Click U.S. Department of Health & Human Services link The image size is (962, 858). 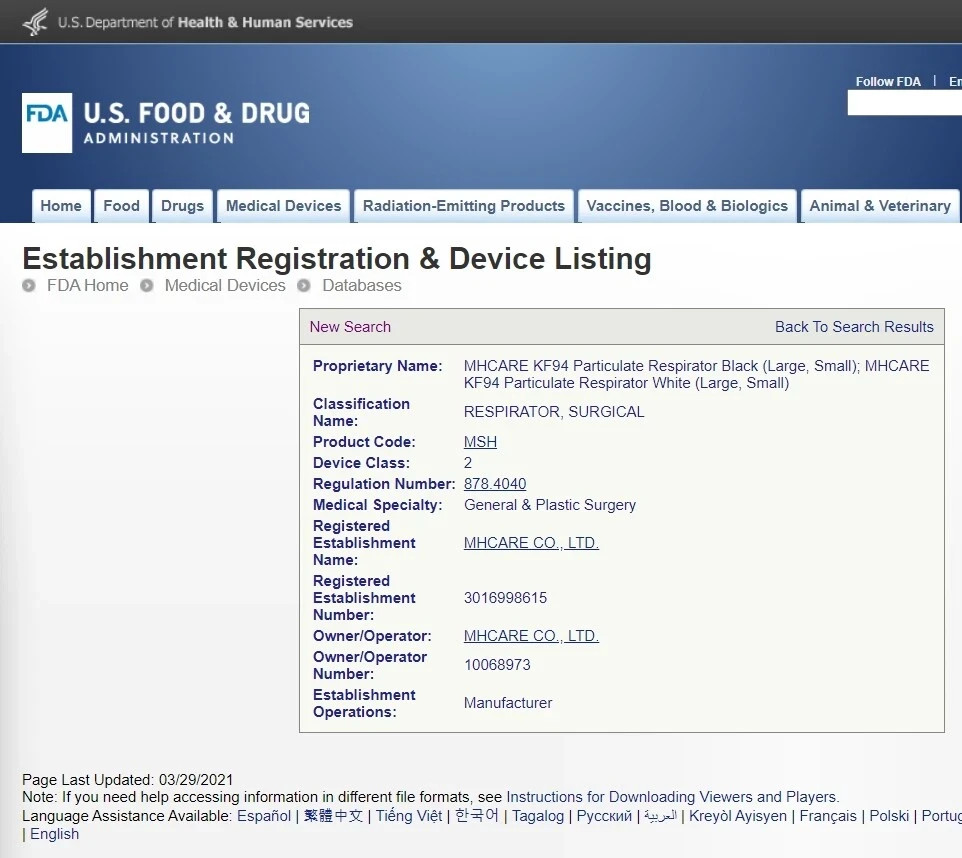pyautogui.click(x=205, y=22)
